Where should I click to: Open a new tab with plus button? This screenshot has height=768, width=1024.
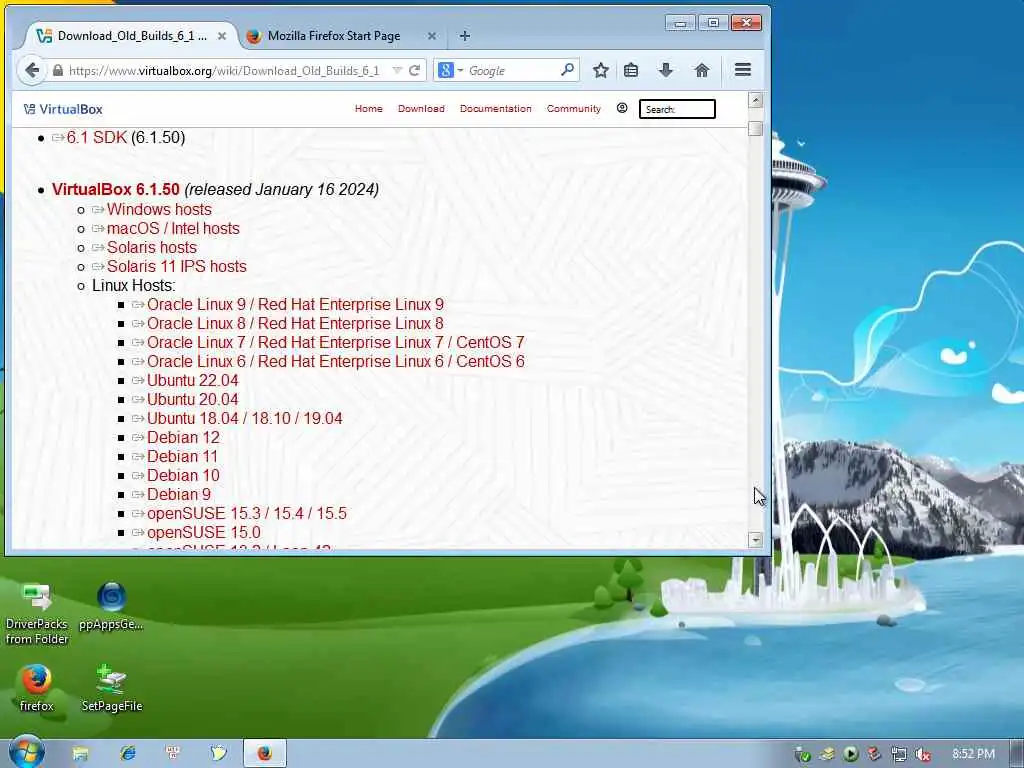click(465, 36)
